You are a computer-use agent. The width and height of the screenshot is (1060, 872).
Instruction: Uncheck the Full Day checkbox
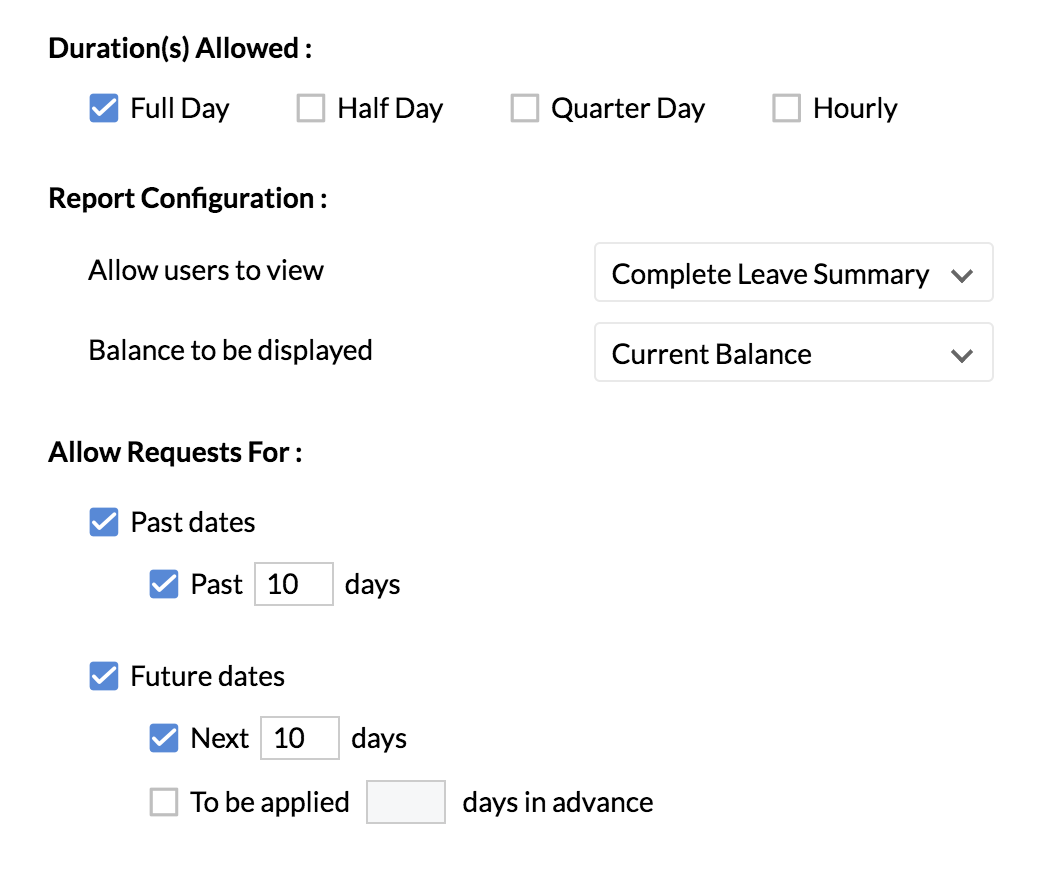(x=103, y=108)
